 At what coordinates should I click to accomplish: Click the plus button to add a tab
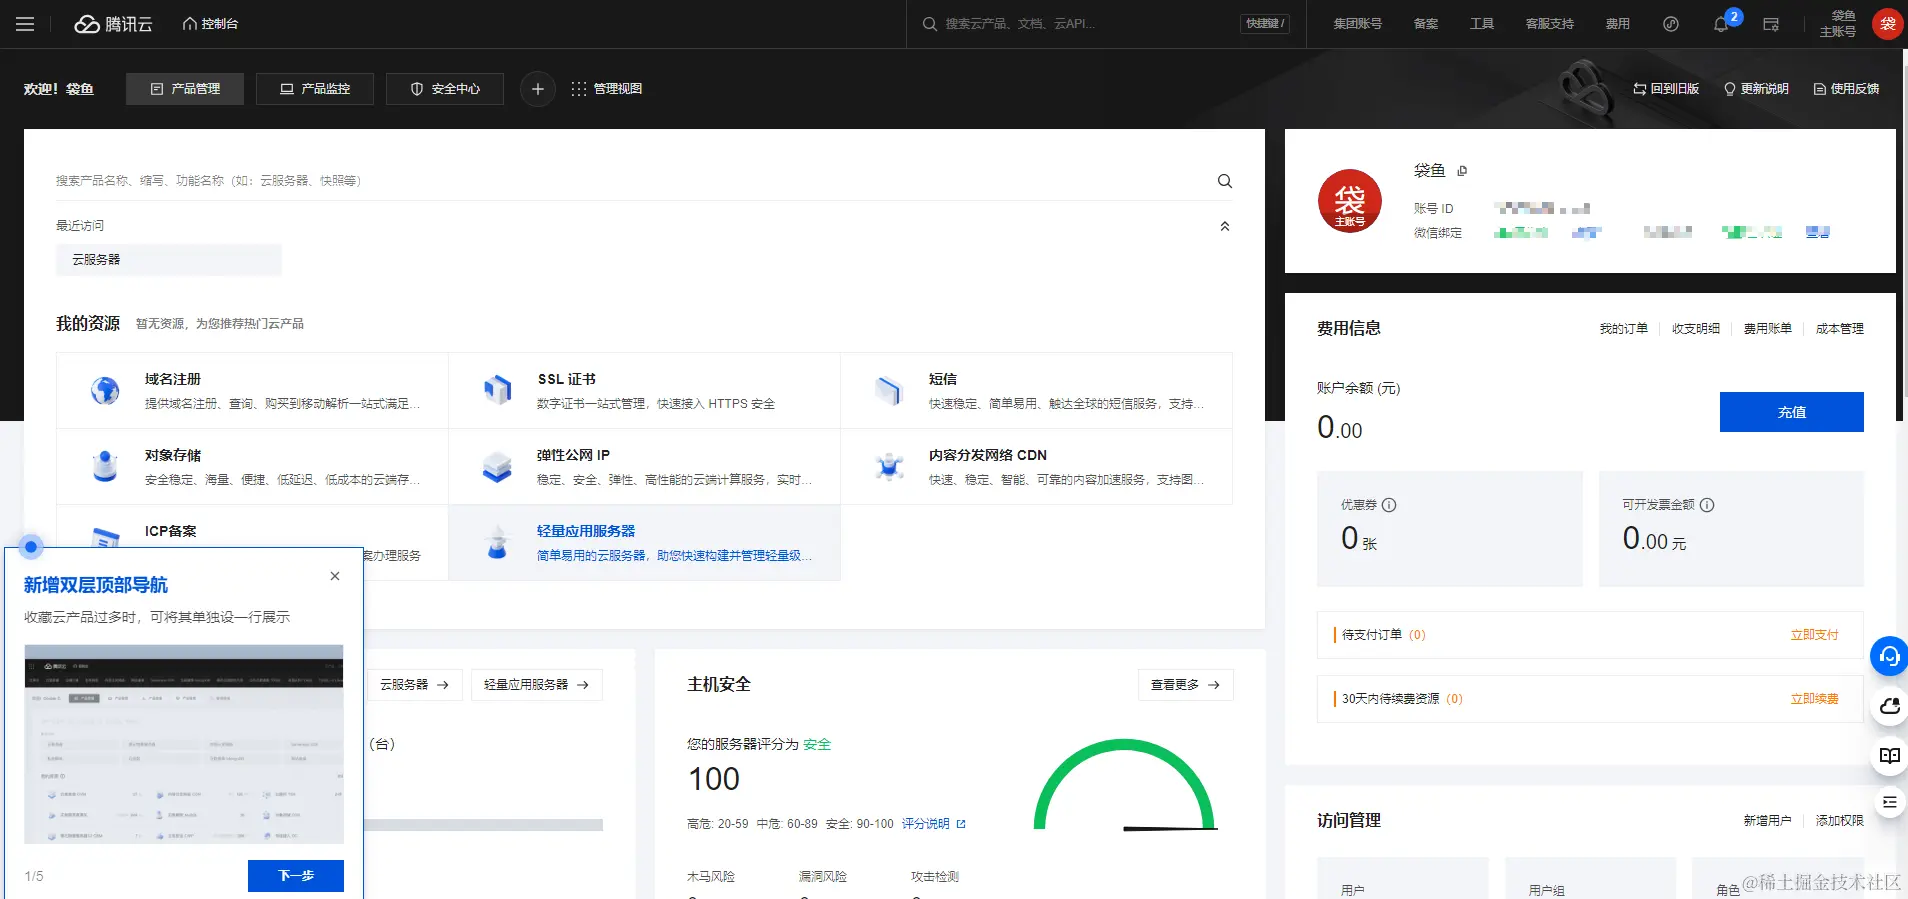pyautogui.click(x=538, y=89)
